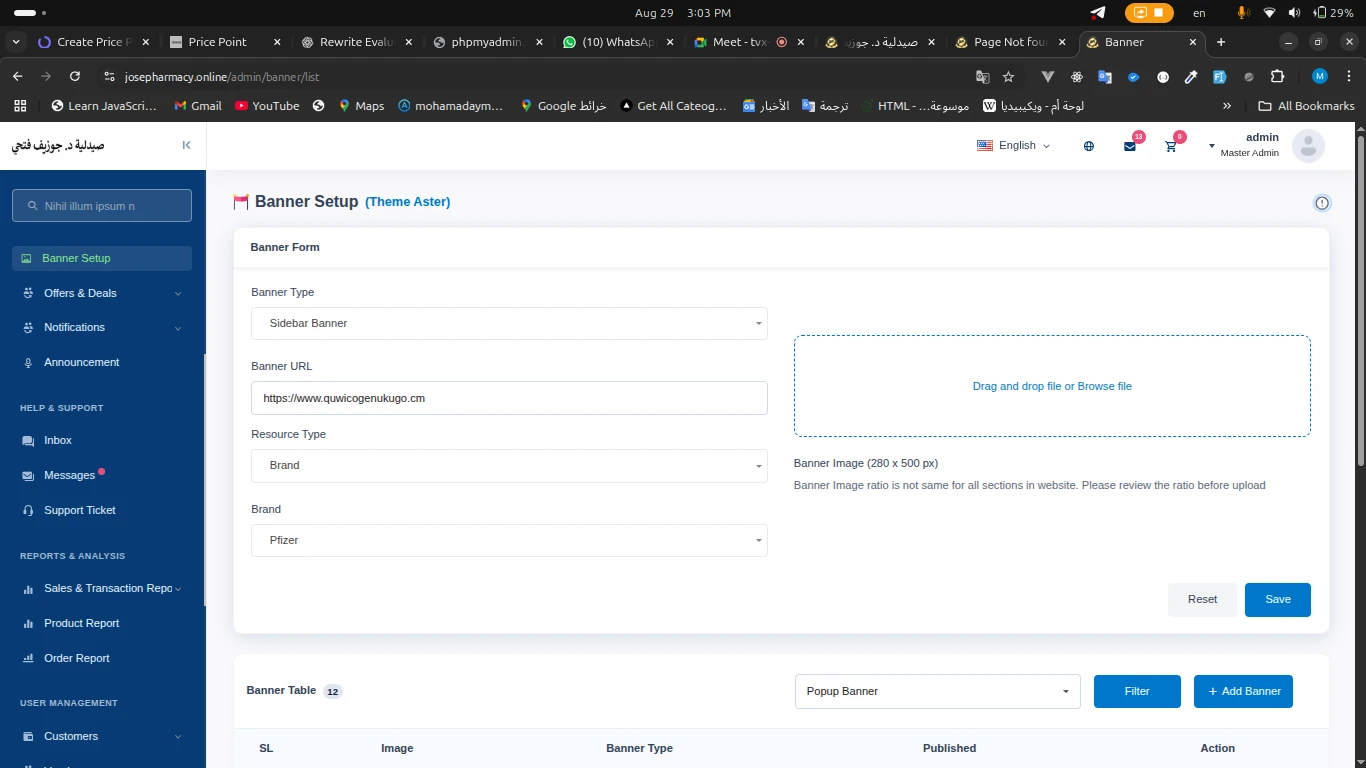Click the globe website icon in header
Viewport: 1366px width, 768px height.
pyautogui.click(x=1089, y=146)
